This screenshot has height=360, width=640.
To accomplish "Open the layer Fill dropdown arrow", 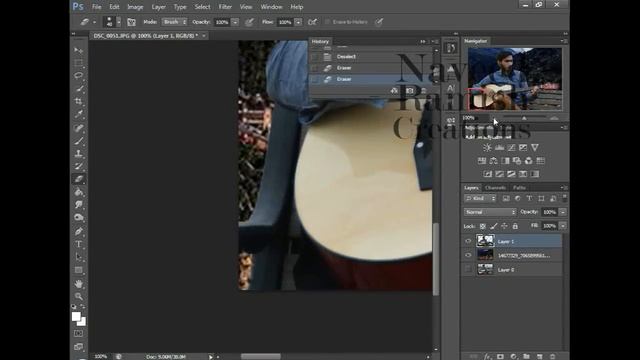I will (562, 226).
